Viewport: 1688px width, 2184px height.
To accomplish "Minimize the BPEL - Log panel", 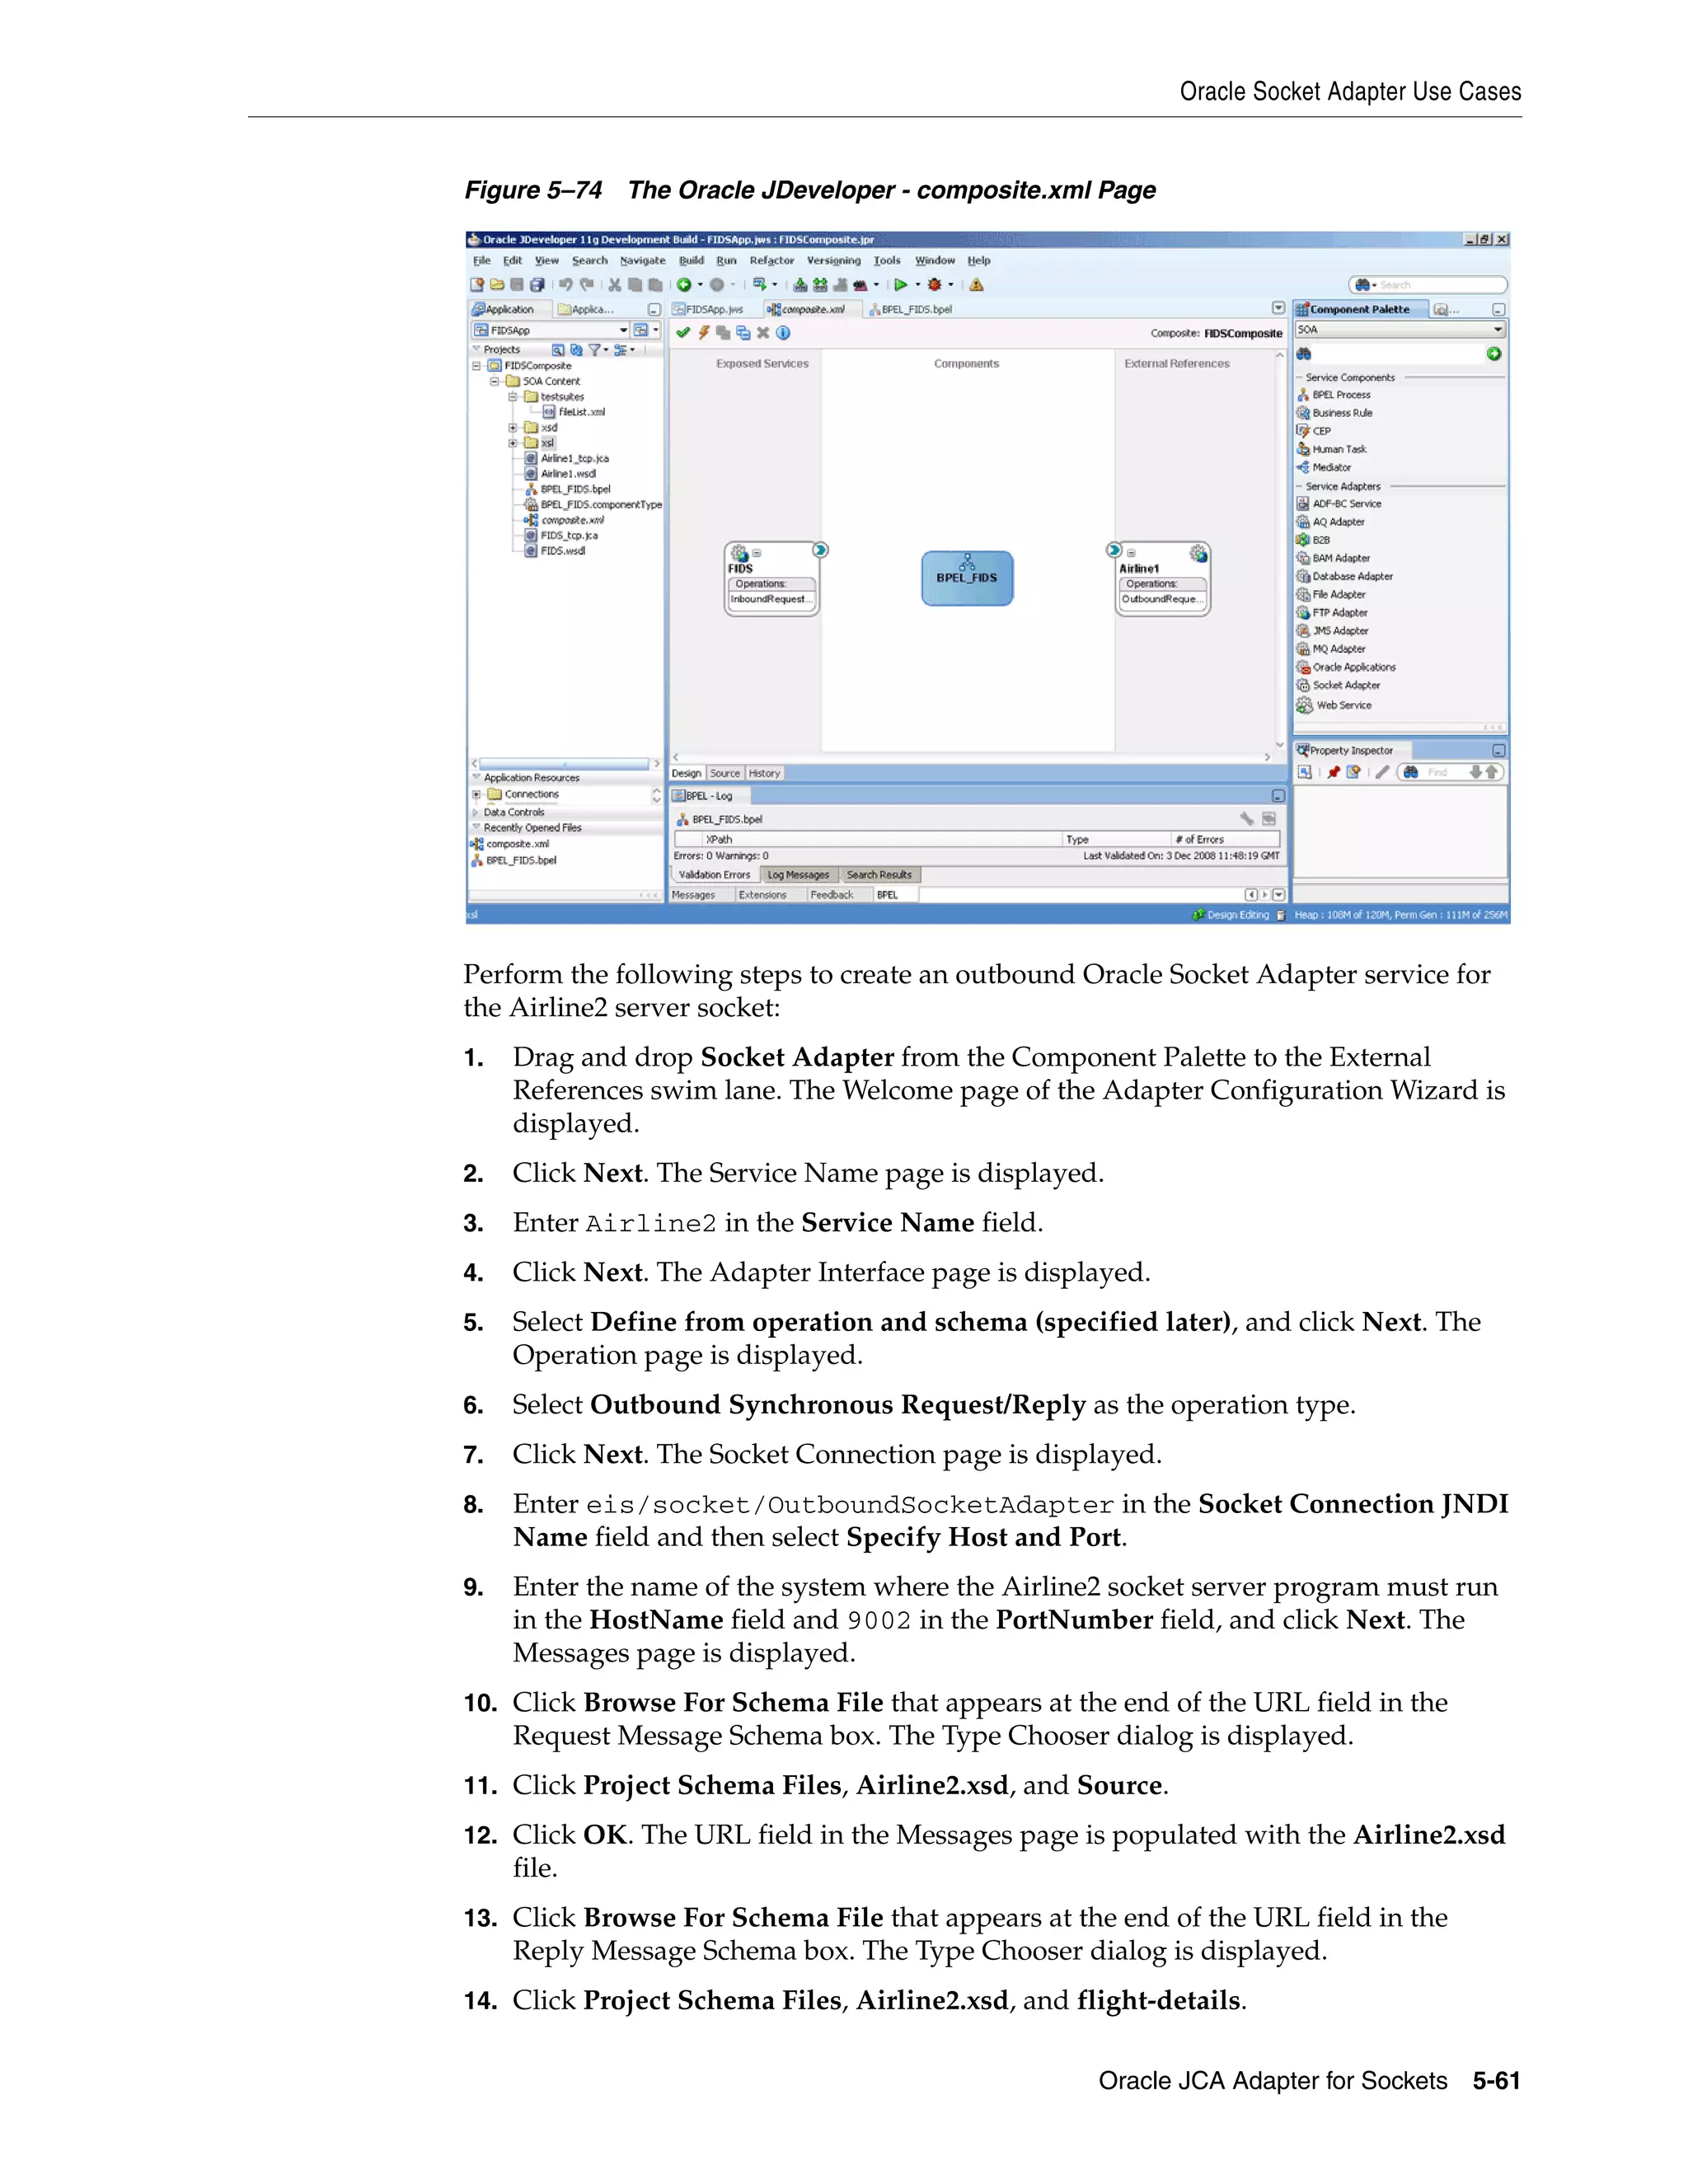I will [1278, 796].
